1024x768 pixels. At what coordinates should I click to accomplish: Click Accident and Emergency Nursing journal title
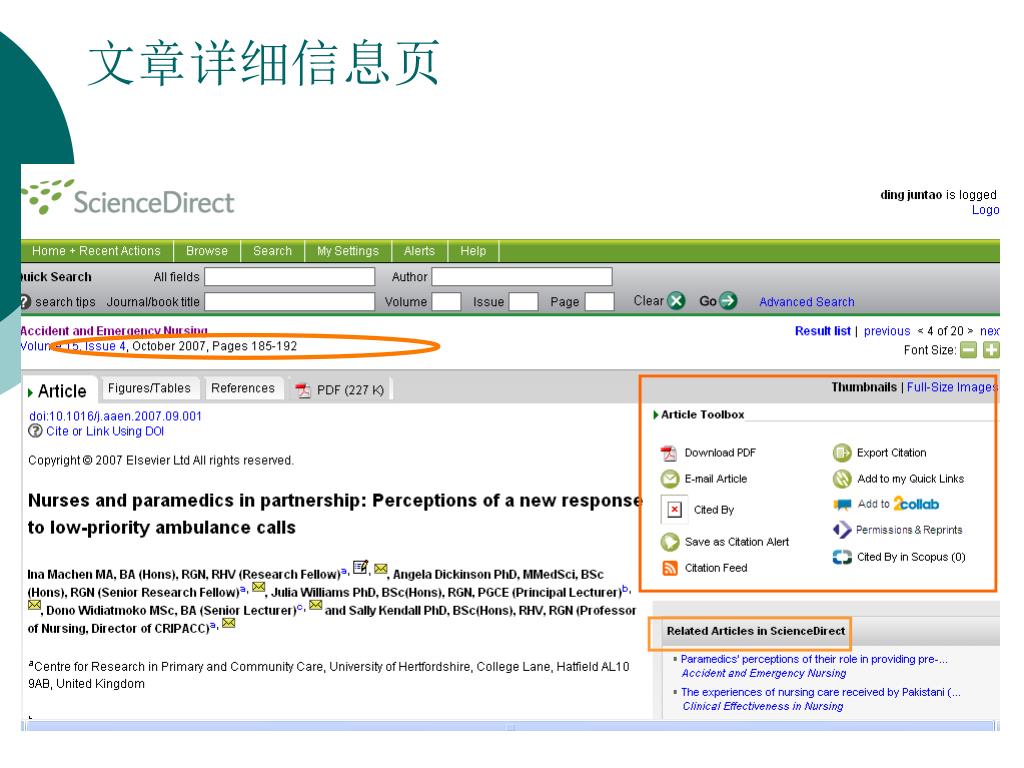click(x=114, y=330)
